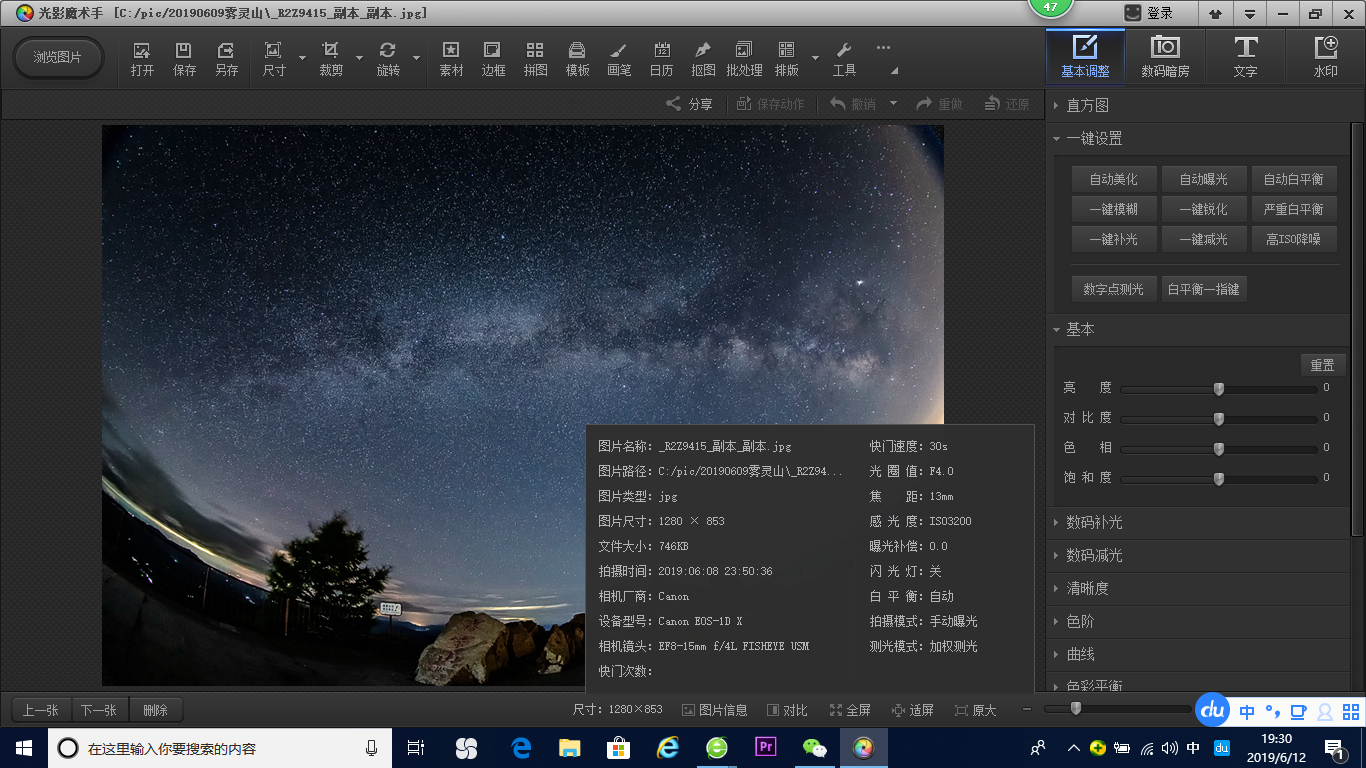Click the 重置 (Reset) button
This screenshot has width=1366, height=768.
(1322, 365)
